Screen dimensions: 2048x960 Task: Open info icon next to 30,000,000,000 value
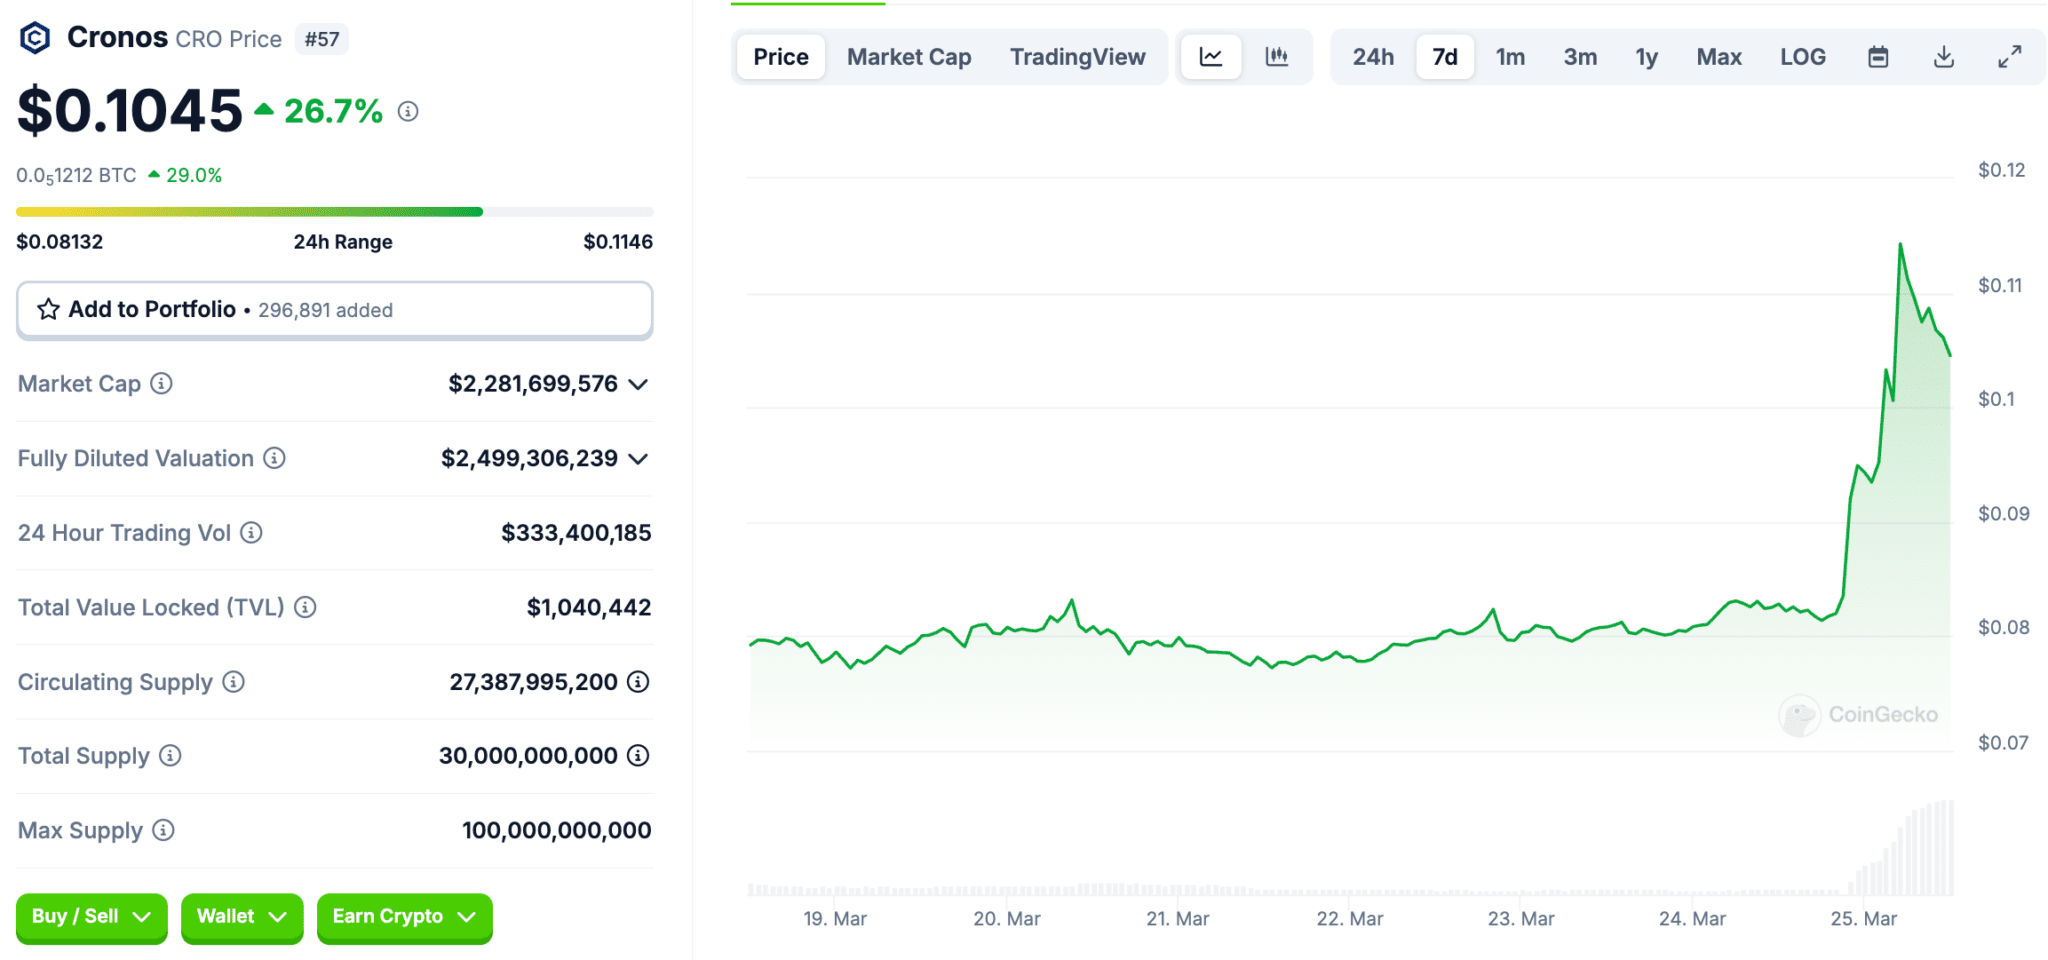pyautogui.click(x=638, y=755)
